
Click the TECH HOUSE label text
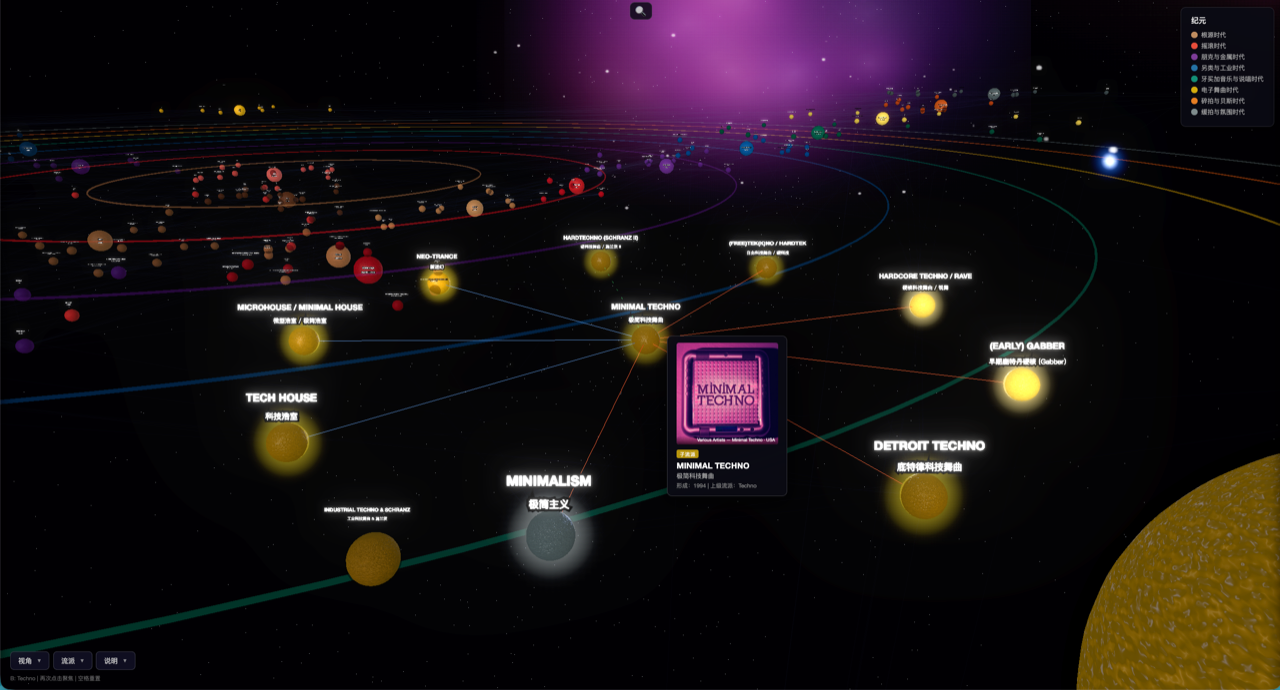click(281, 398)
